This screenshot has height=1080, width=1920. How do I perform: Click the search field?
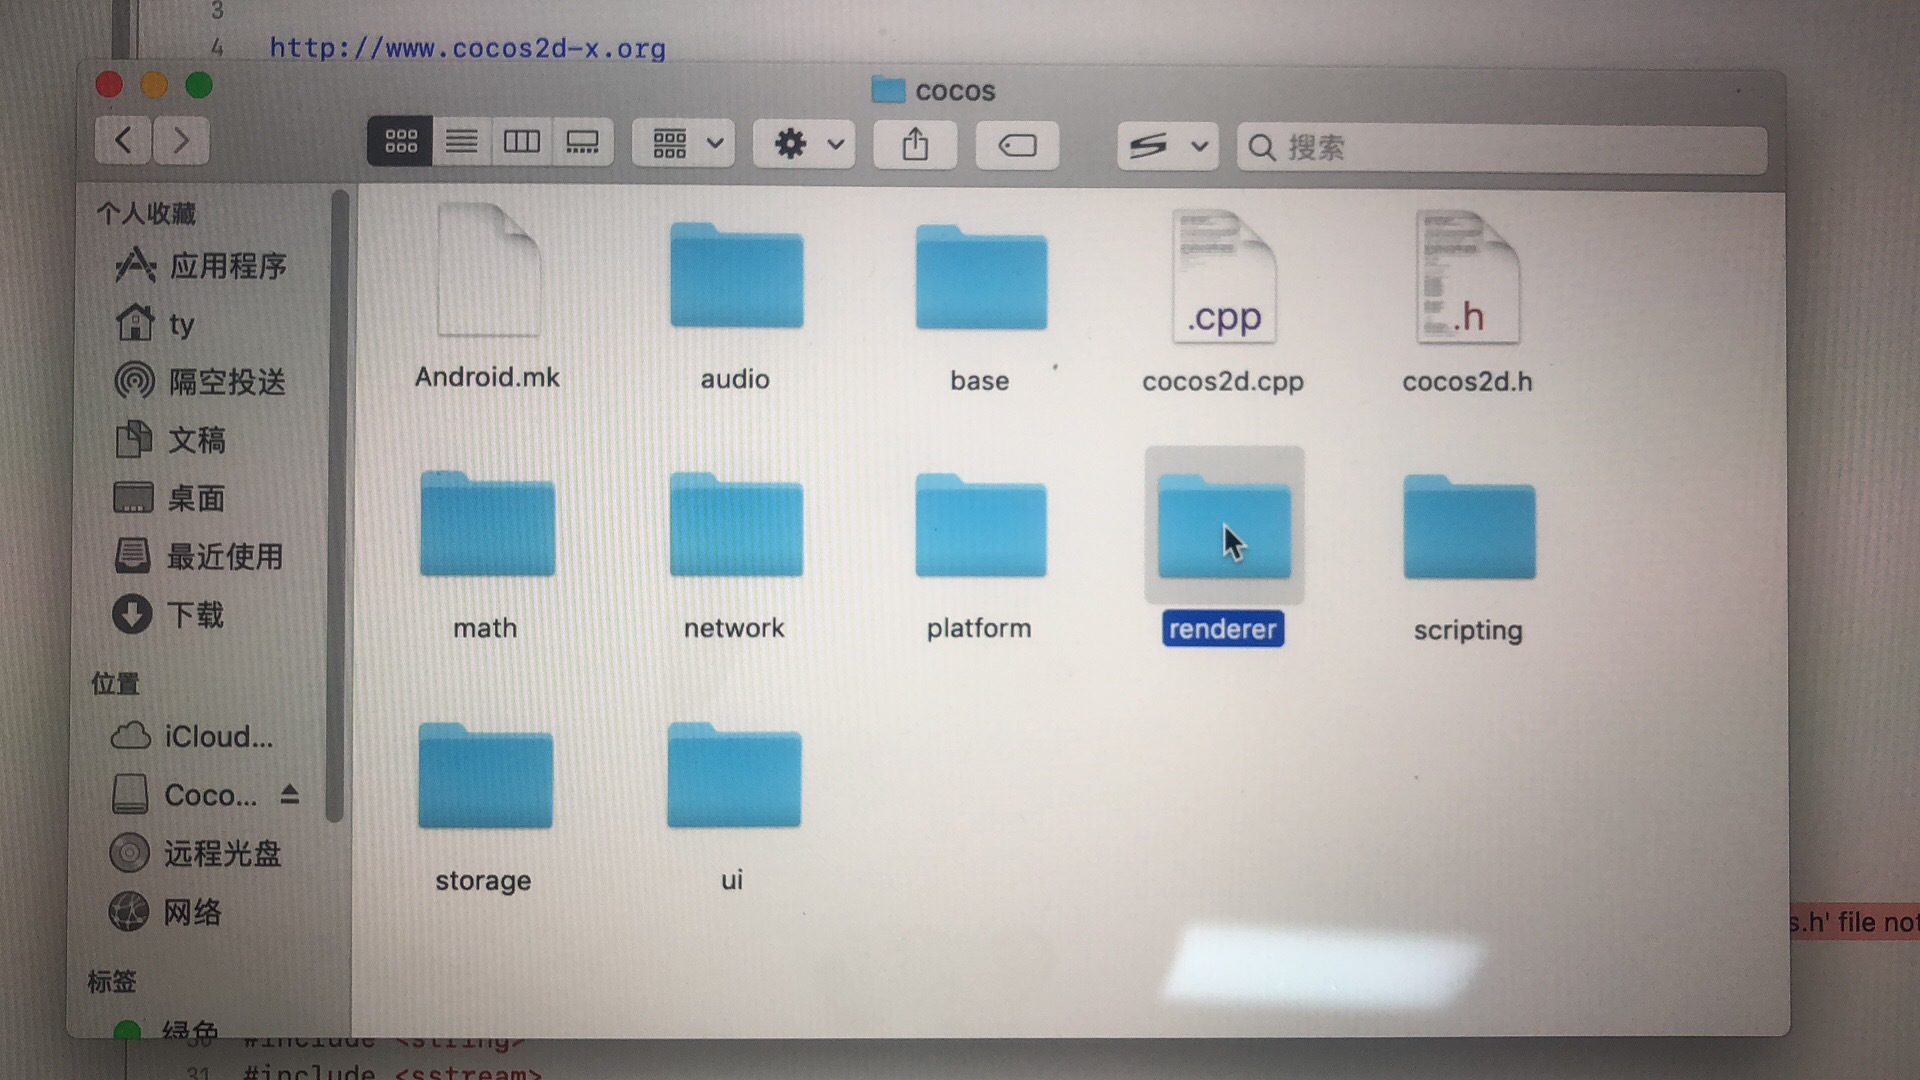click(x=1500, y=148)
